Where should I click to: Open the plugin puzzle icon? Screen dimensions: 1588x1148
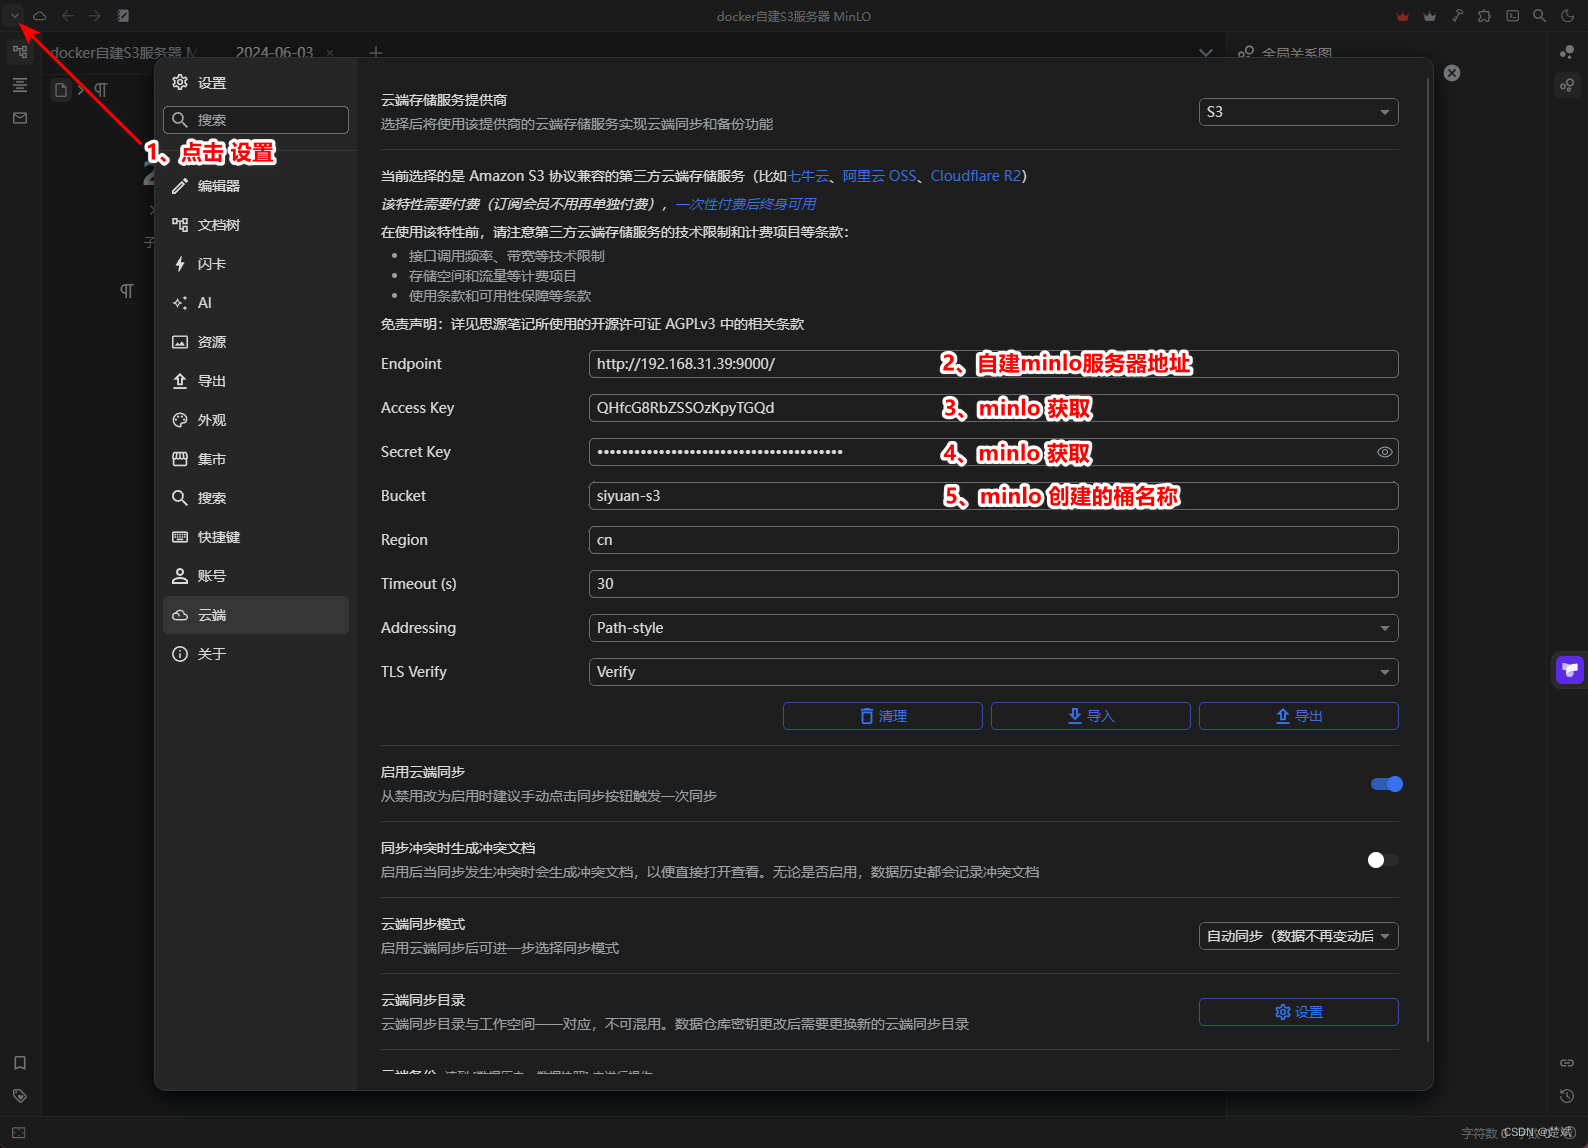click(x=1485, y=16)
